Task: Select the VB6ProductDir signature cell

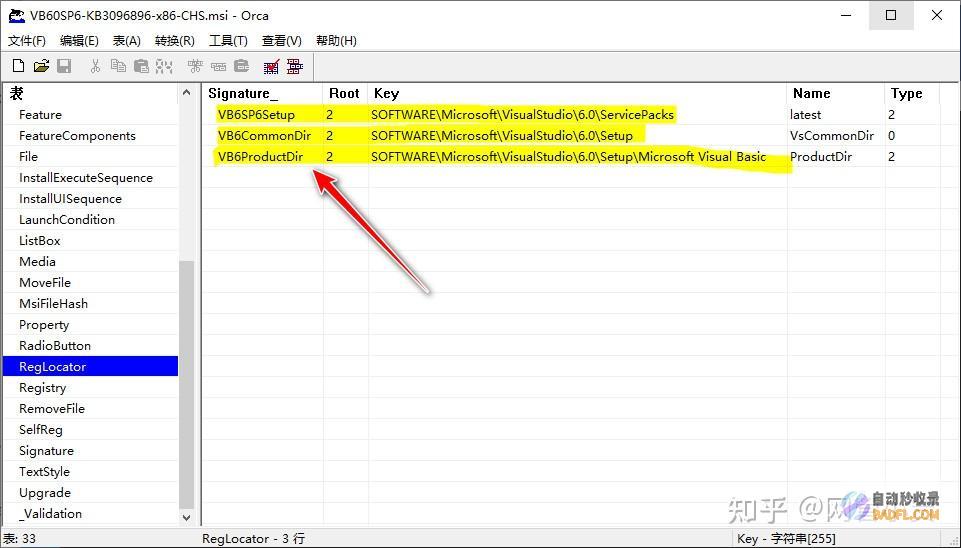Action: [x=260, y=156]
